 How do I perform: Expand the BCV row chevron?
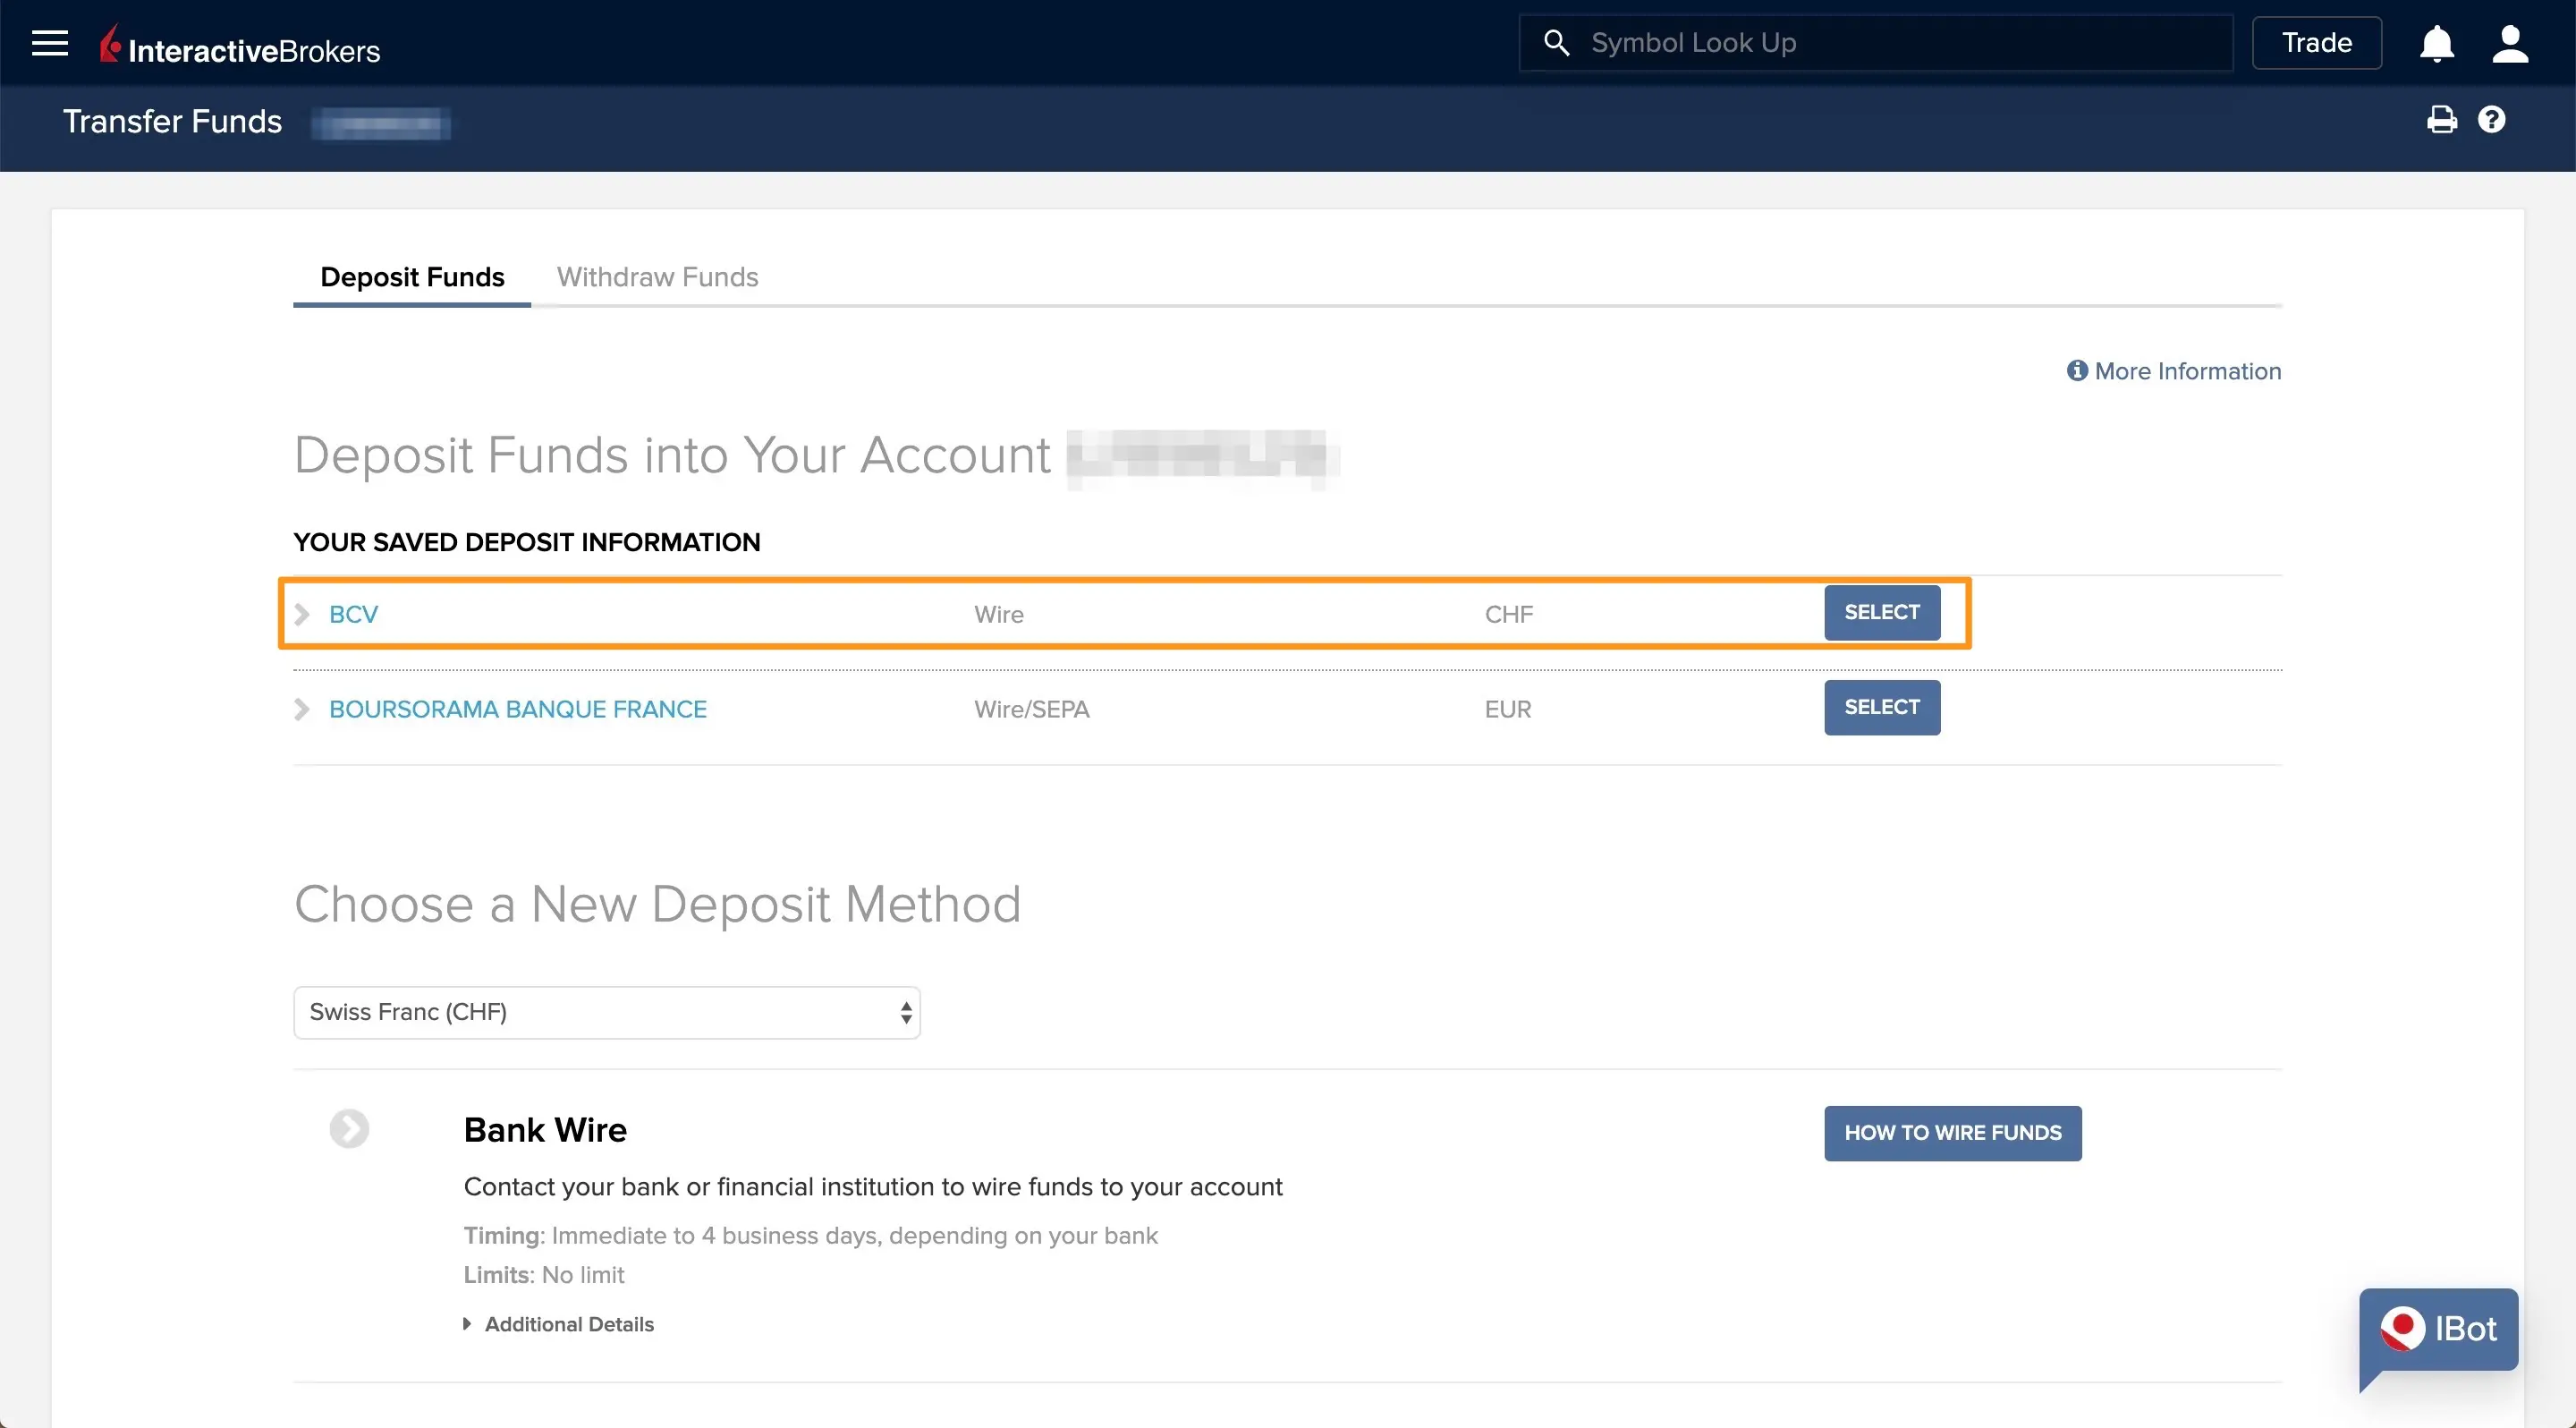click(301, 614)
